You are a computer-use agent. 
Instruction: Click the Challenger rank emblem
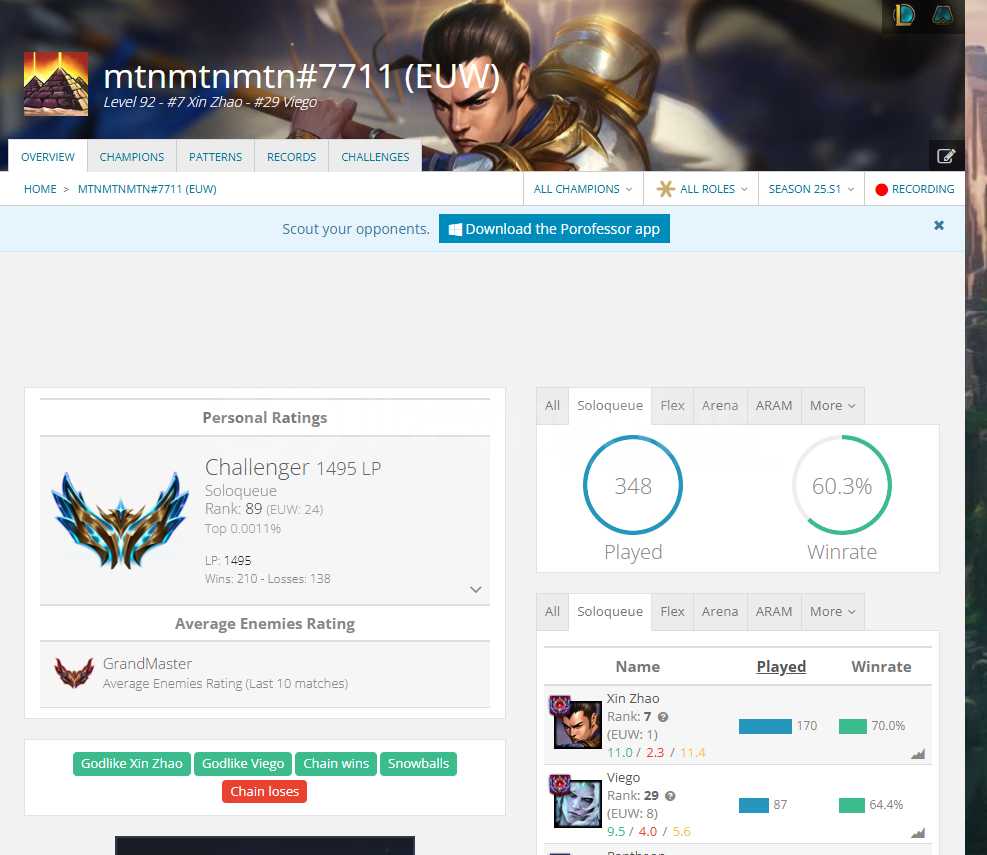point(120,520)
